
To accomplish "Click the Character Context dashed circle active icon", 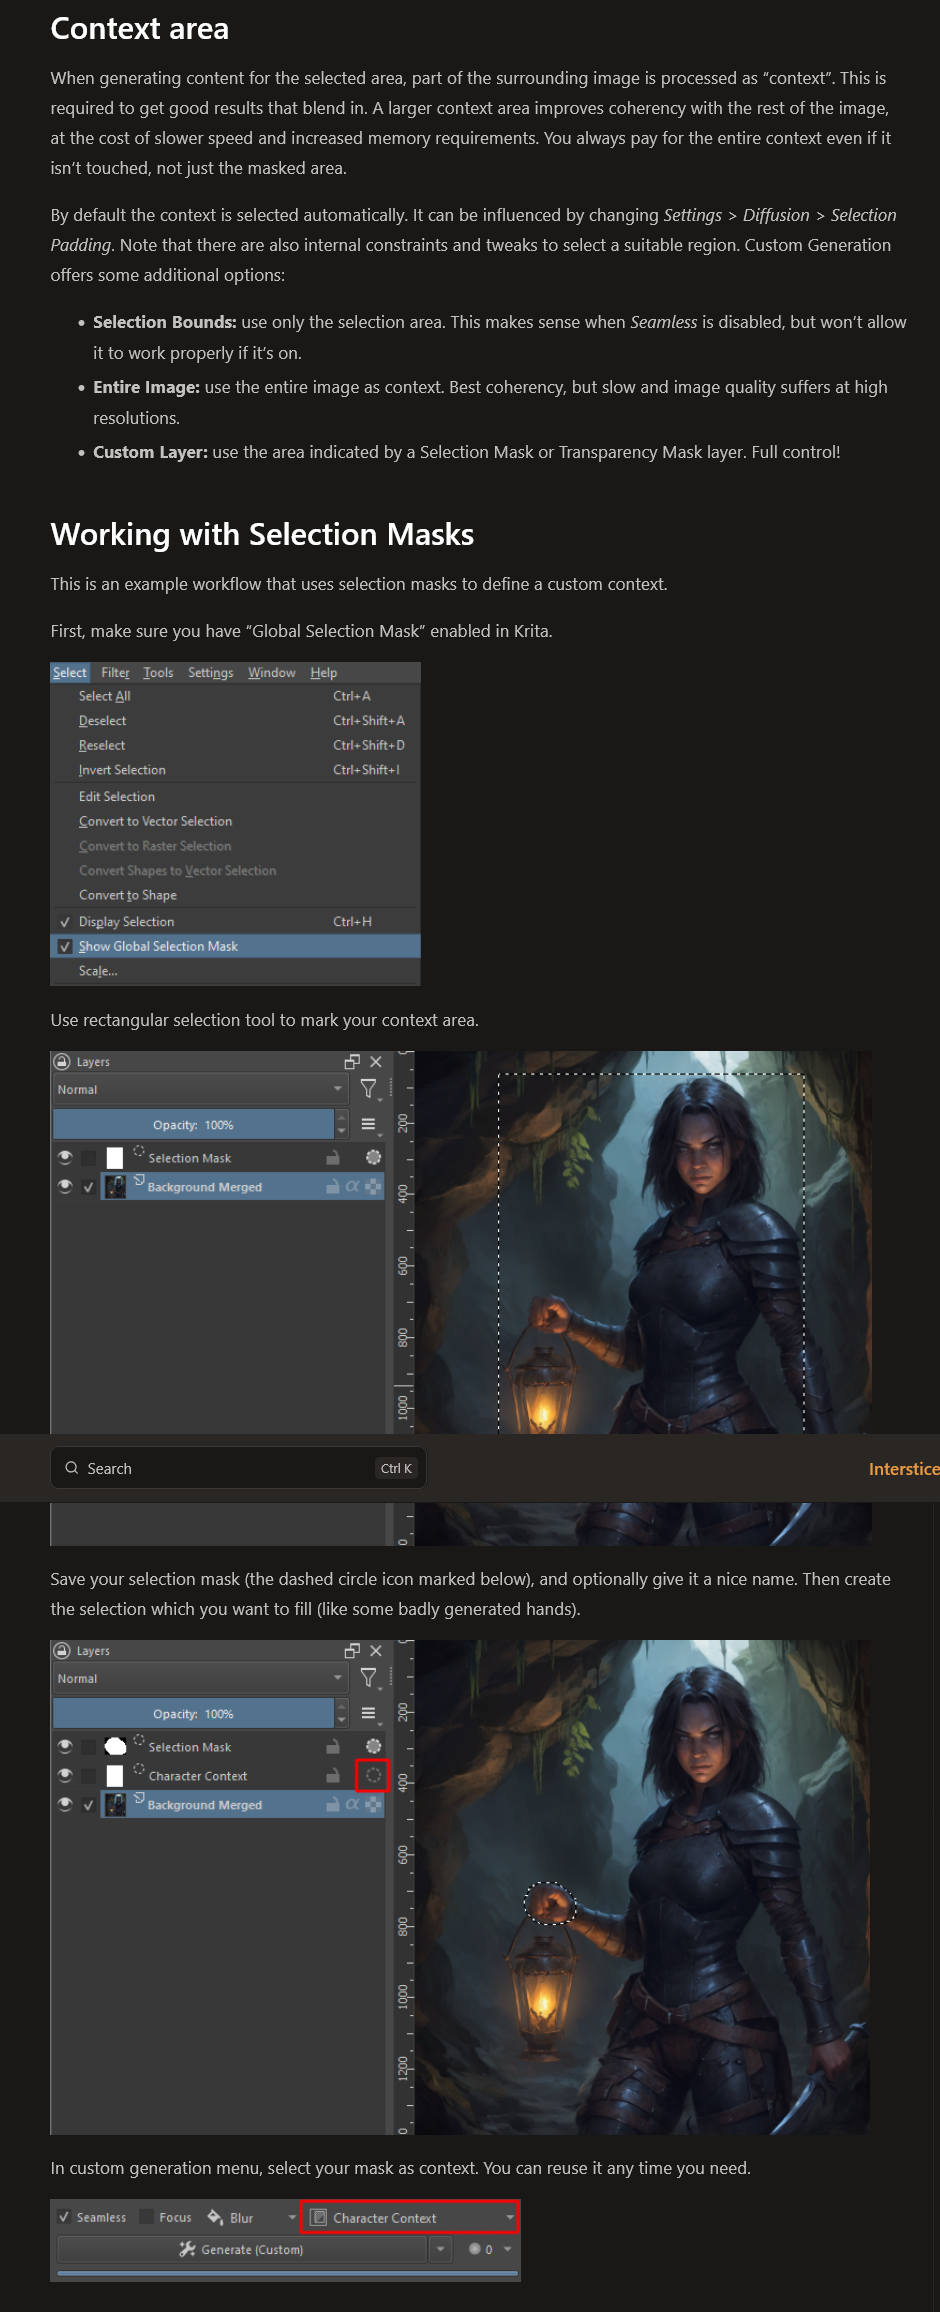I will (x=373, y=1776).
